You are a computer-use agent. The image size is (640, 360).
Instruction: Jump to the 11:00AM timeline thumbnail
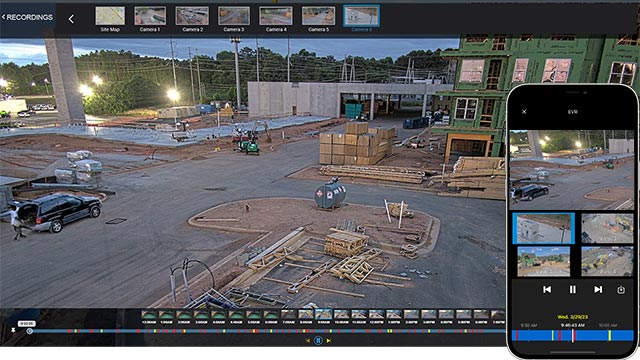pyautogui.click(x=359, y=315)
